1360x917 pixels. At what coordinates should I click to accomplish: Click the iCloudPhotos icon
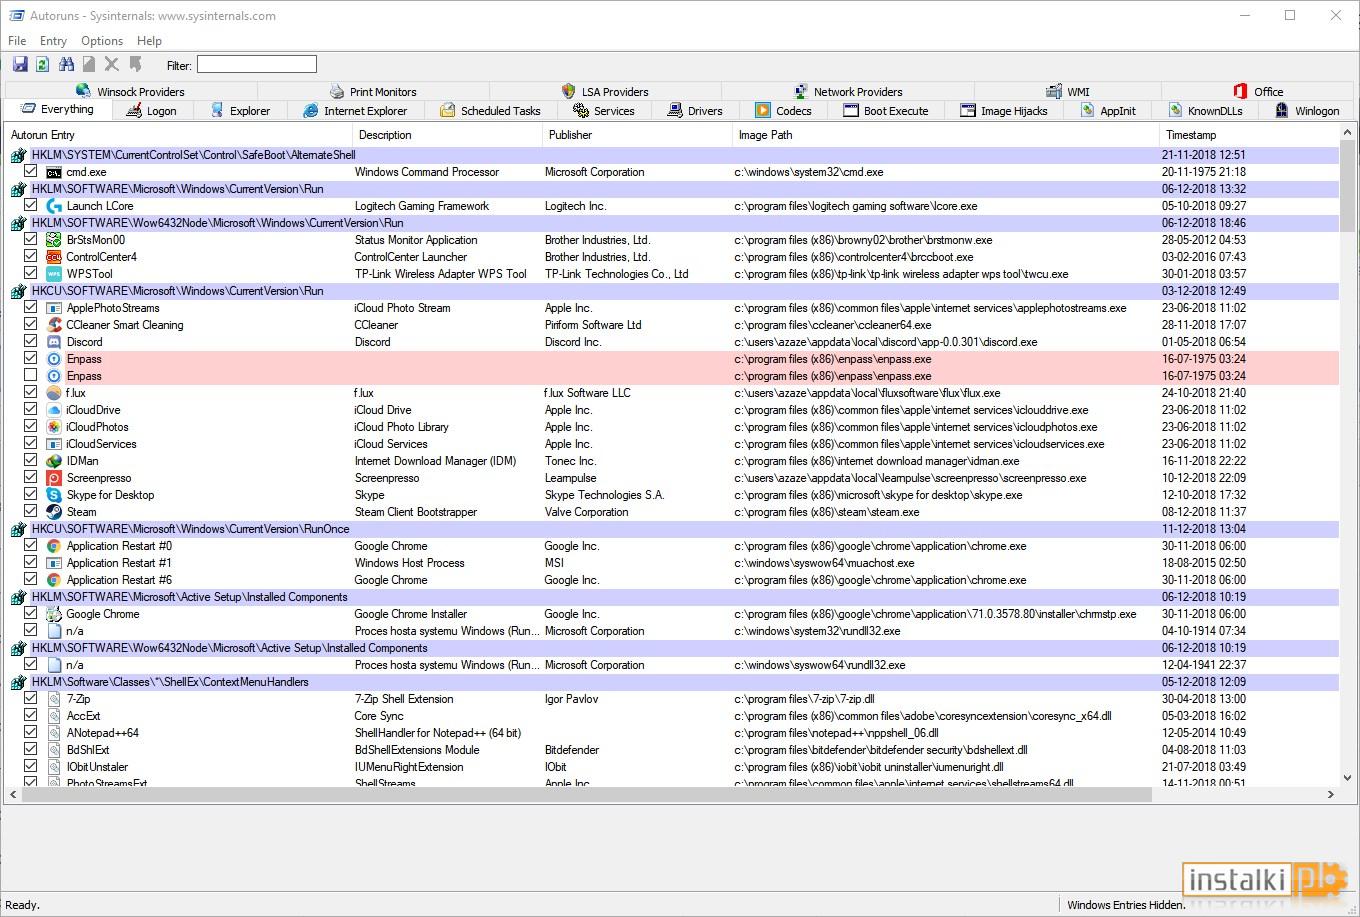tap(54, 427)
